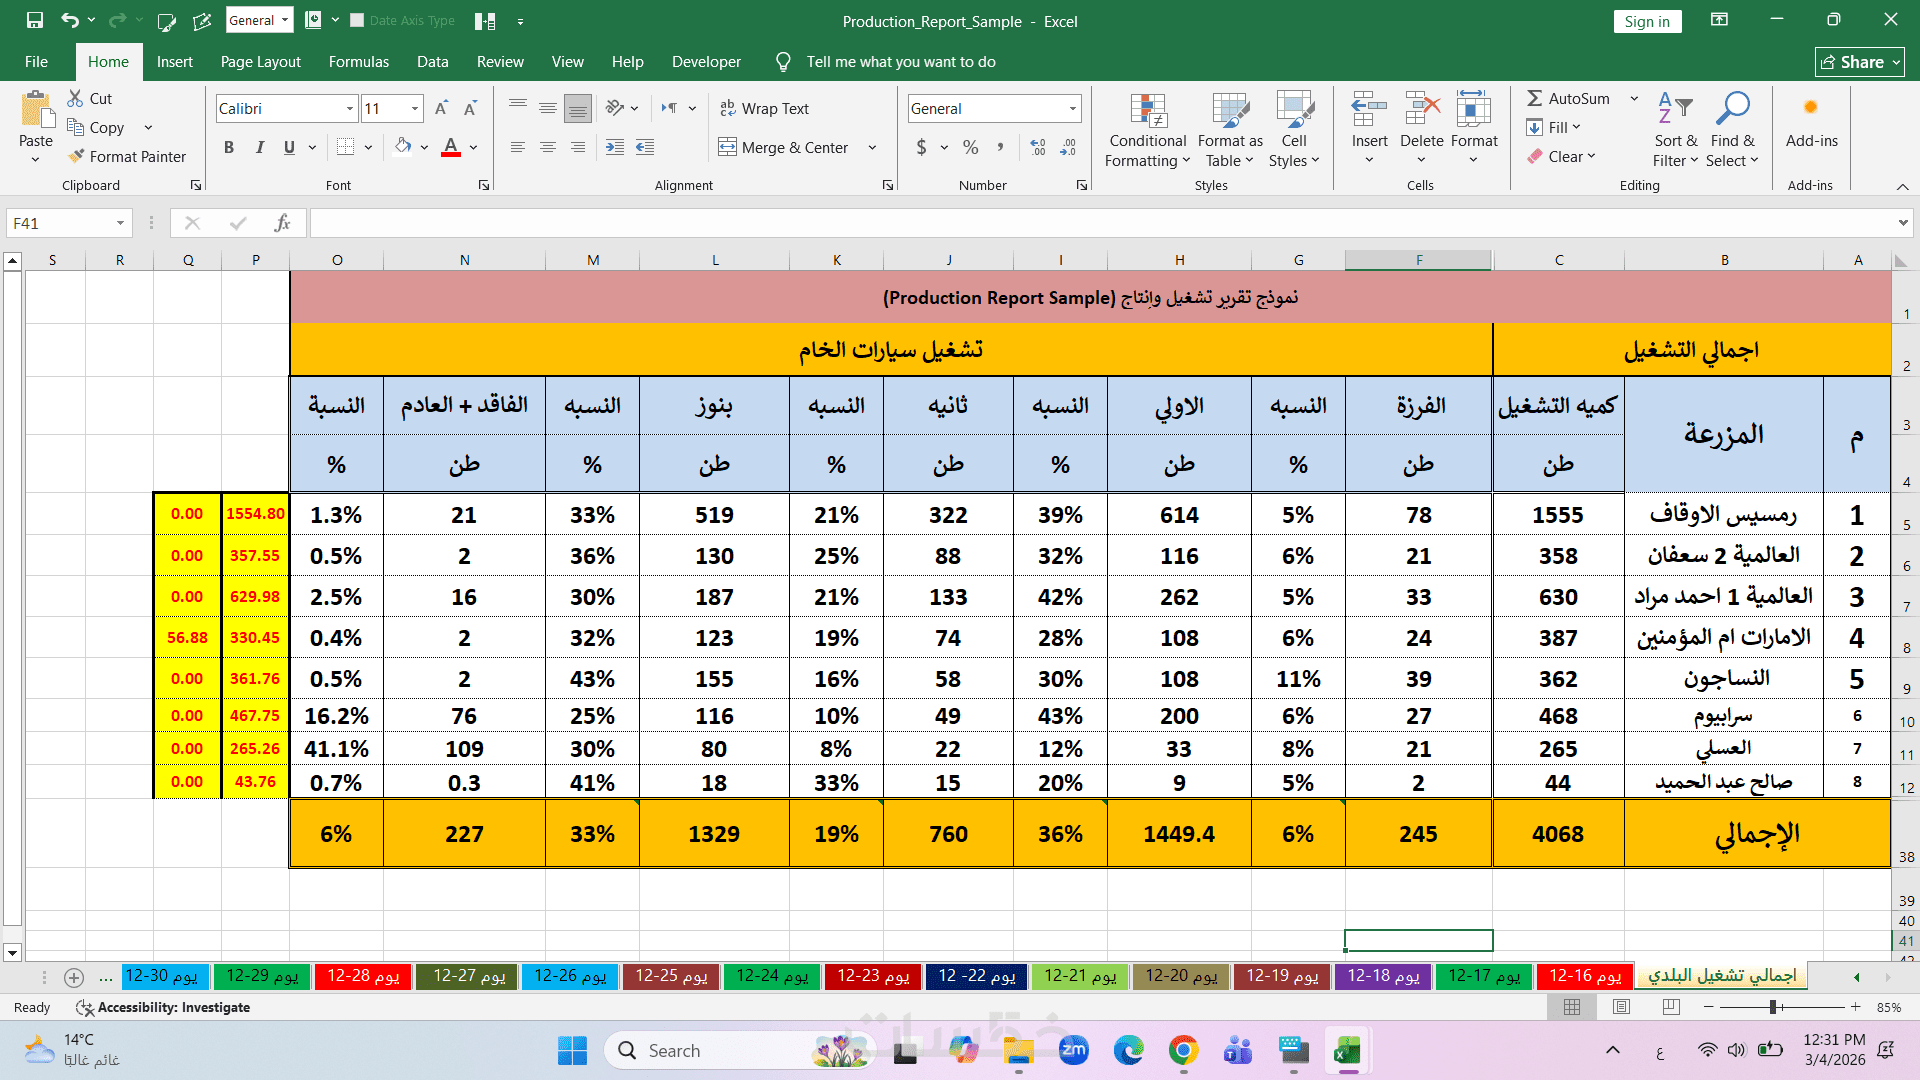Switch to the يوم 12-25 sheet tab
The image size is (1920, 1080).
coord(671,976)
